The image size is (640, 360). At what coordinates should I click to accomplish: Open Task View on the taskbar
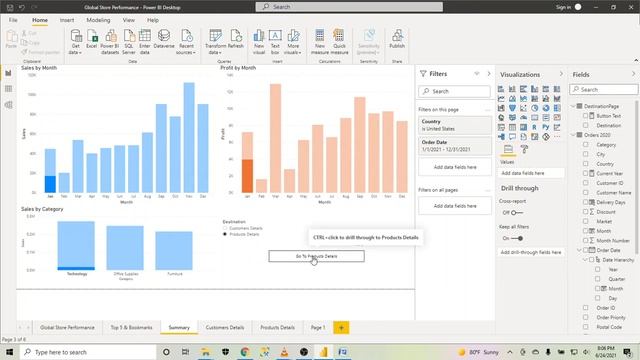(185, 352)
